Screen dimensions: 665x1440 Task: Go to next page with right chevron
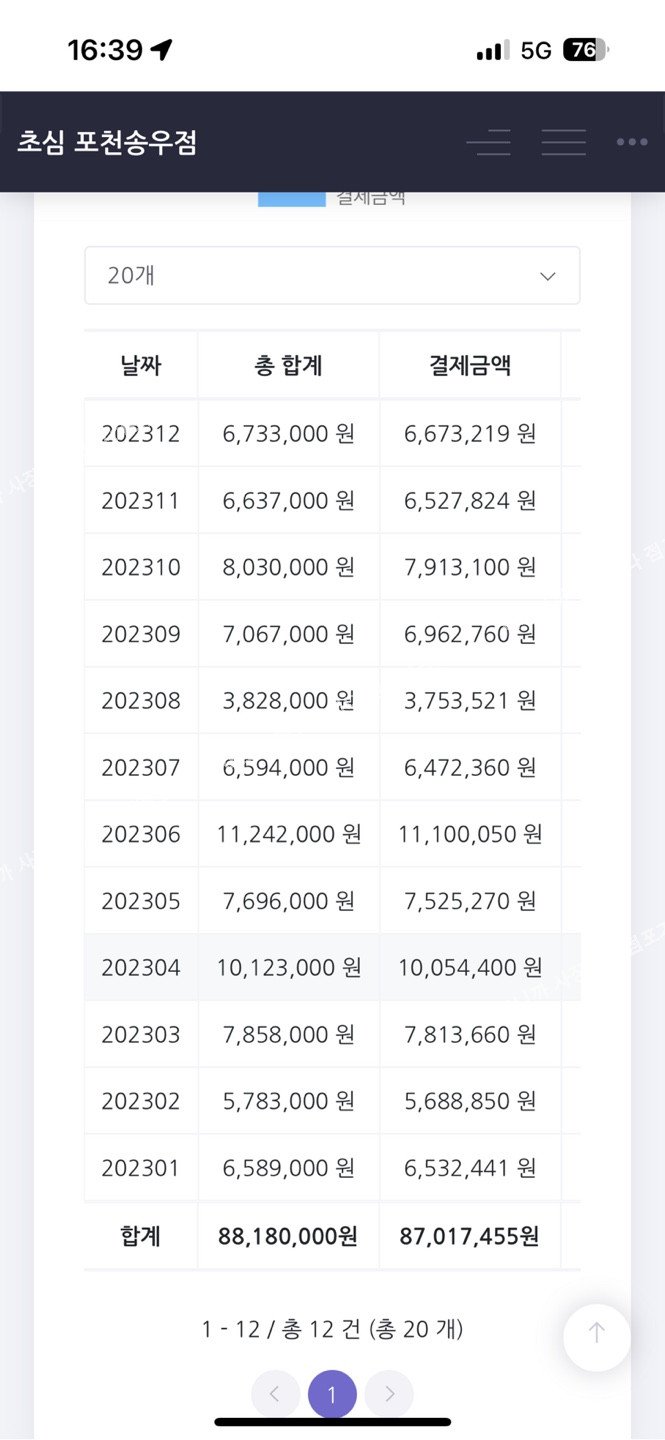(389, 1394)
